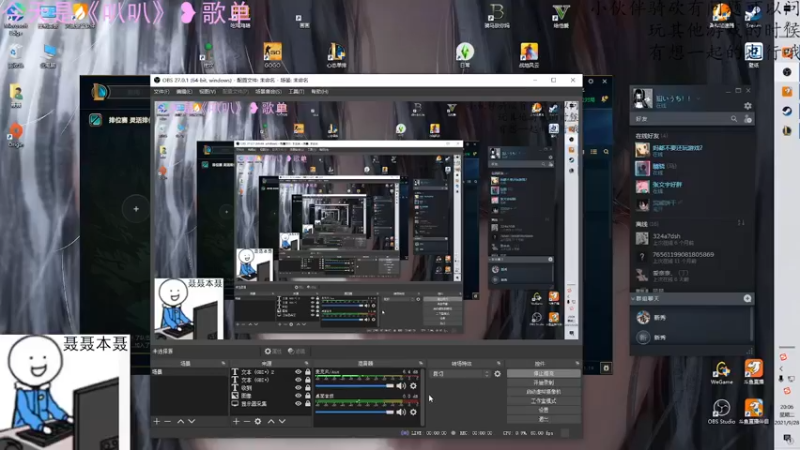Image resolution: width=800 pixels, height=450 pixels.
Task: Click the League client settings gear
Action: (591, 81)
